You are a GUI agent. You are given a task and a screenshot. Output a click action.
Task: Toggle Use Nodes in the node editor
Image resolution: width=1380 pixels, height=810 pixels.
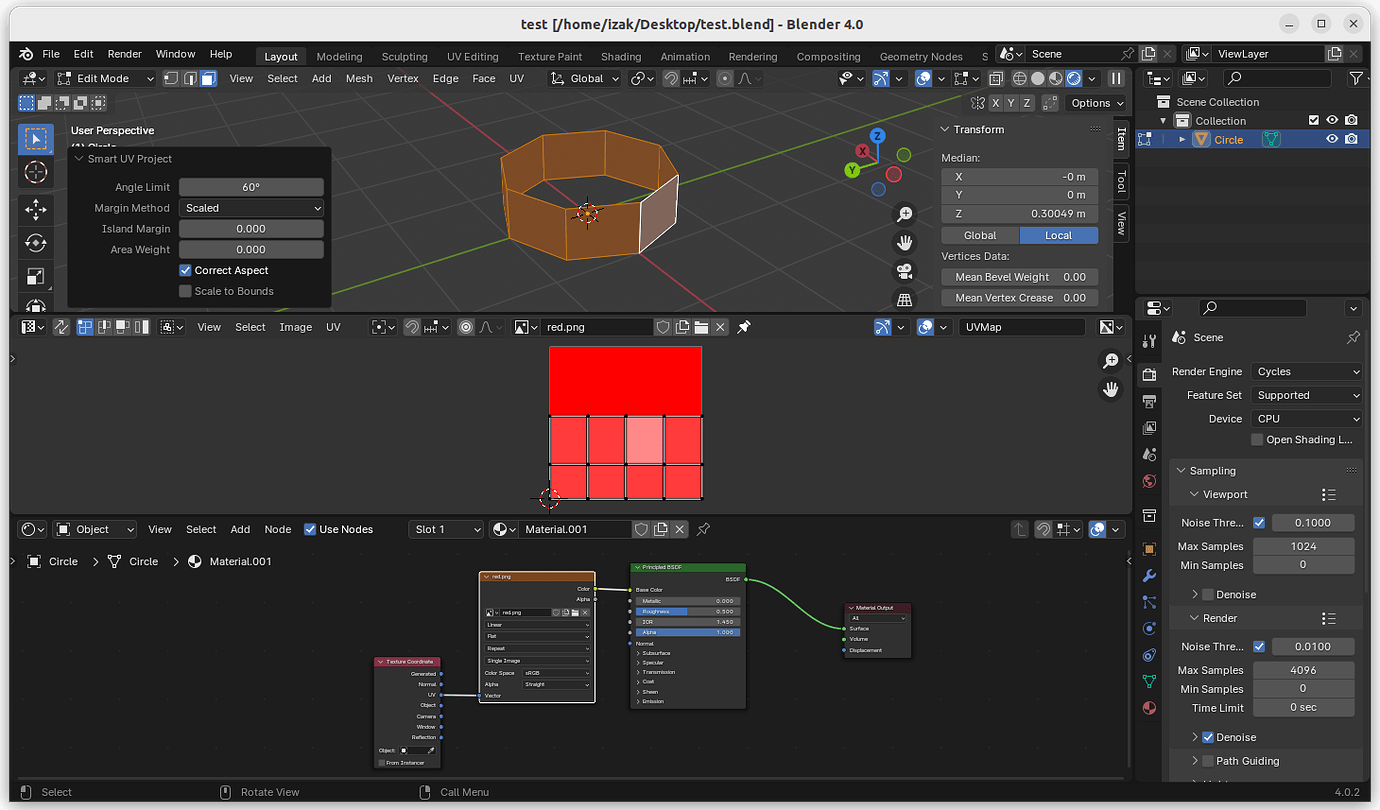(310, 529)
